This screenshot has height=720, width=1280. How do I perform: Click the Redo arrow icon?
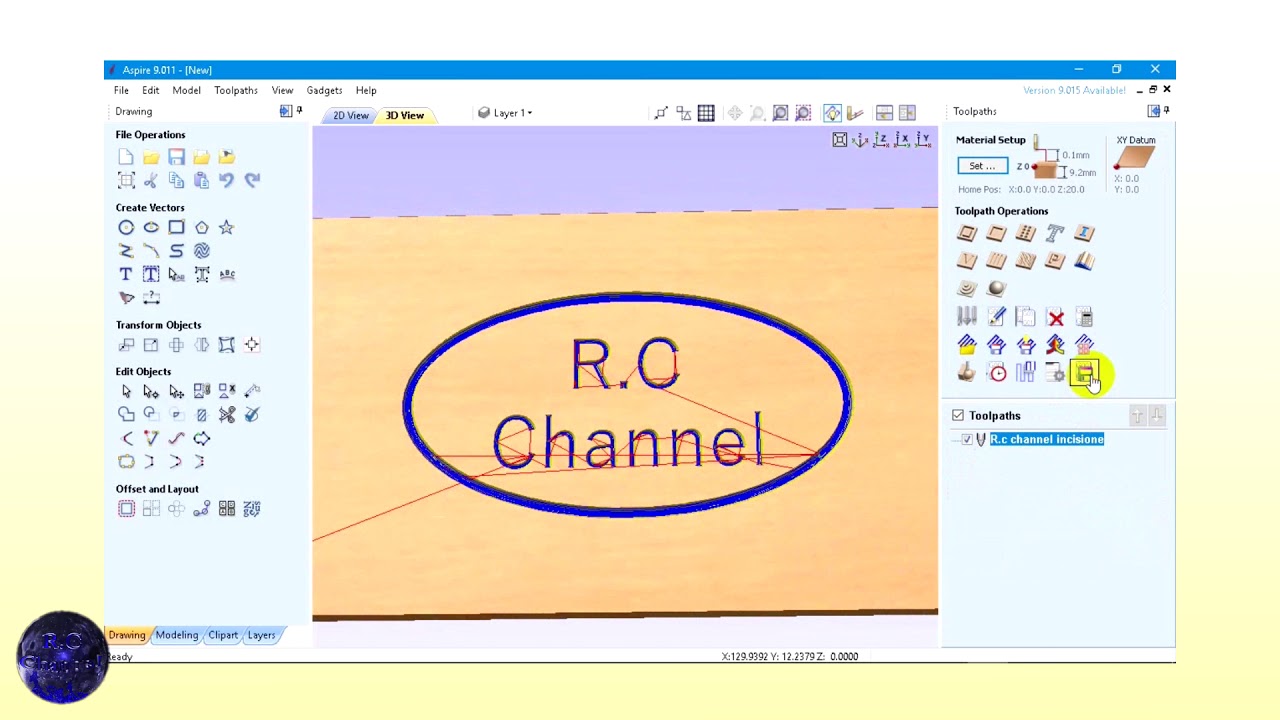pos(252,180)
